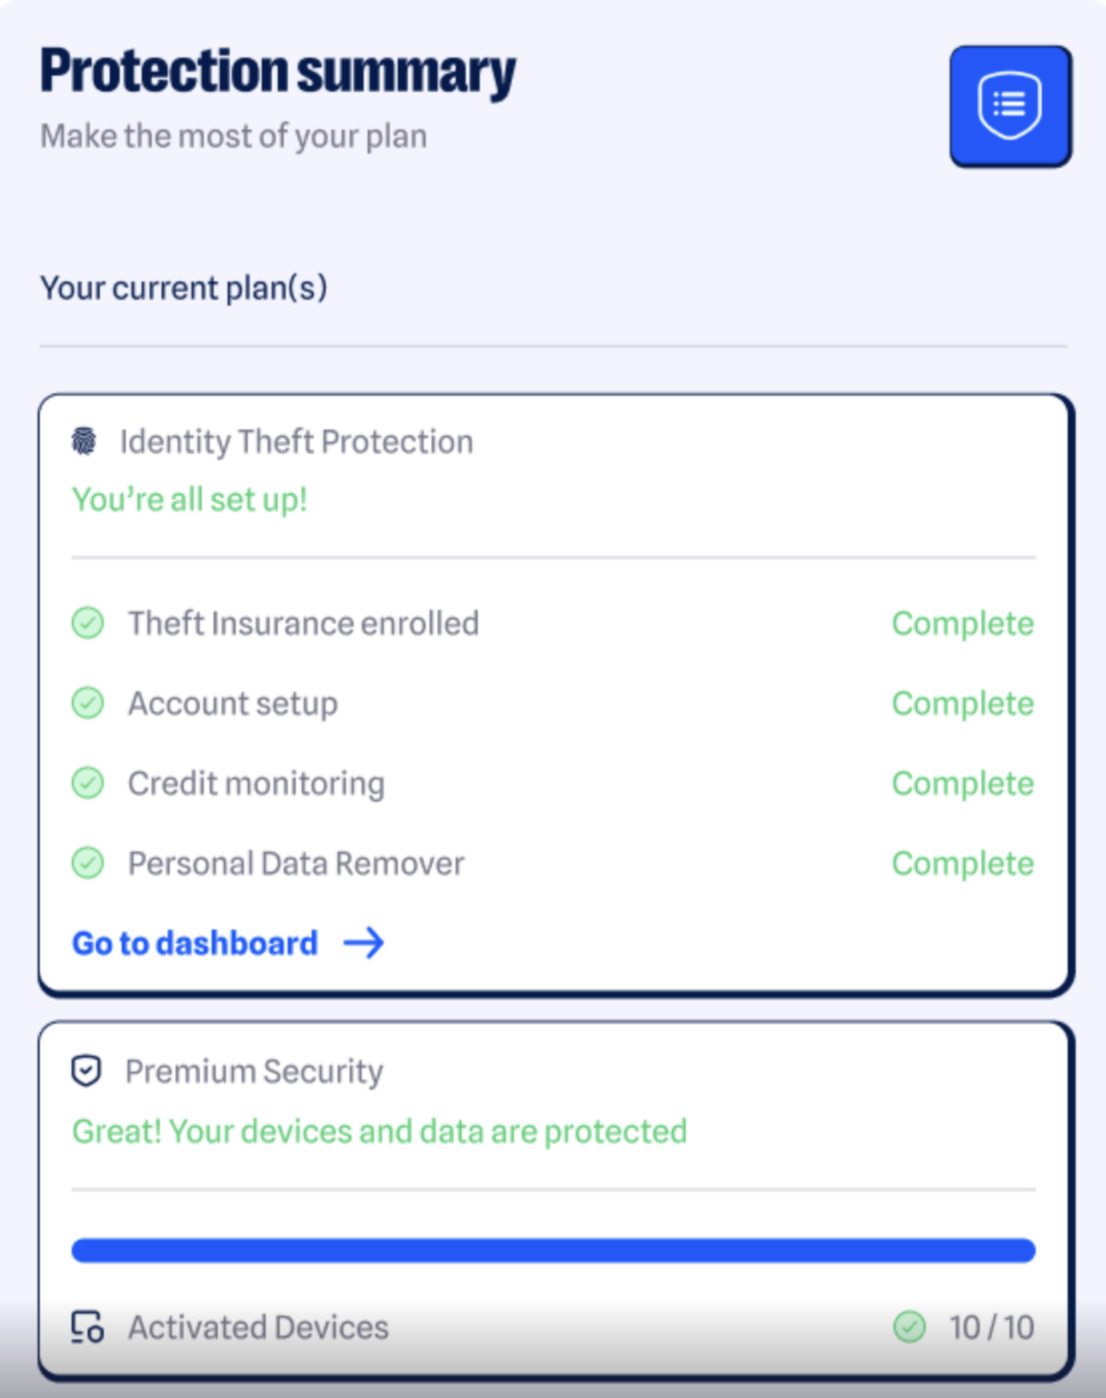Viewport: 1106px width, 1398px height.
Task: Click the Credit monitoring Complete status
Action: click(x=962, y=783)
